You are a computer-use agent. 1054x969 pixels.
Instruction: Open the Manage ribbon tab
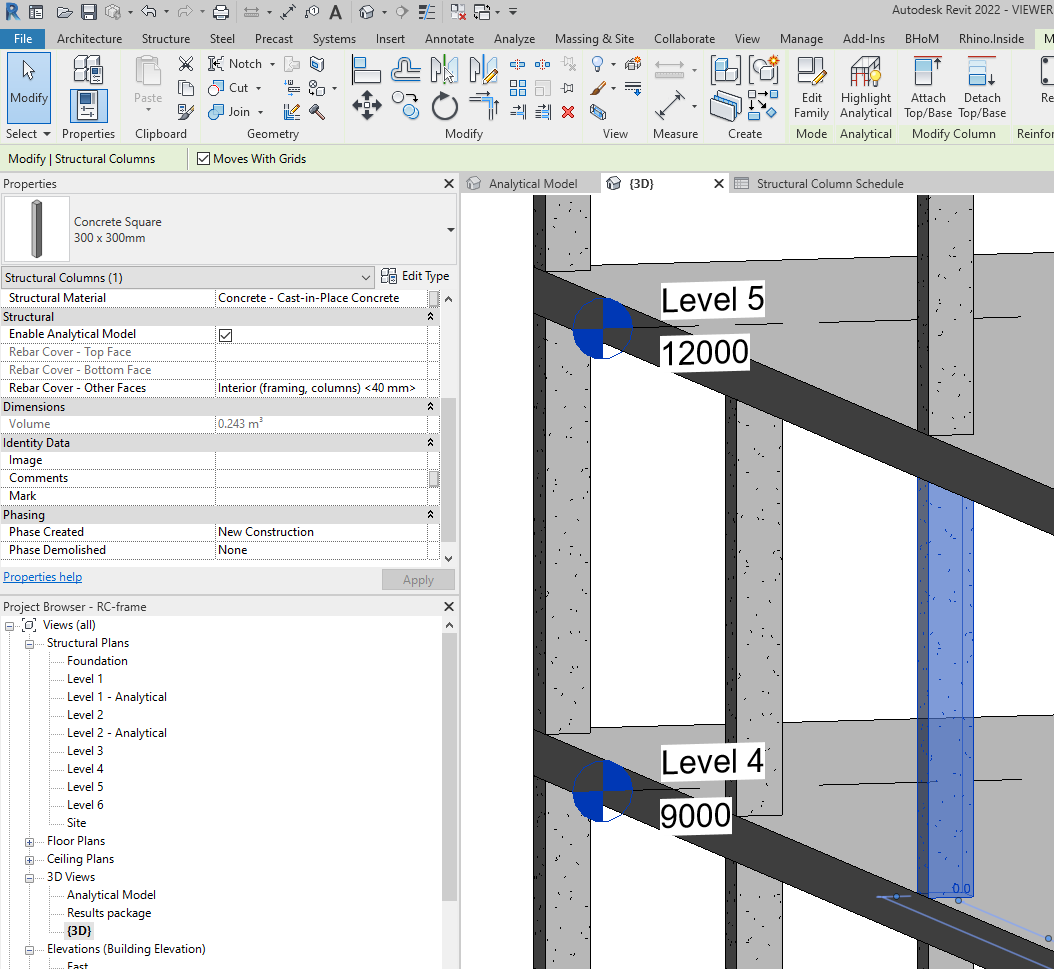(801, 38)
